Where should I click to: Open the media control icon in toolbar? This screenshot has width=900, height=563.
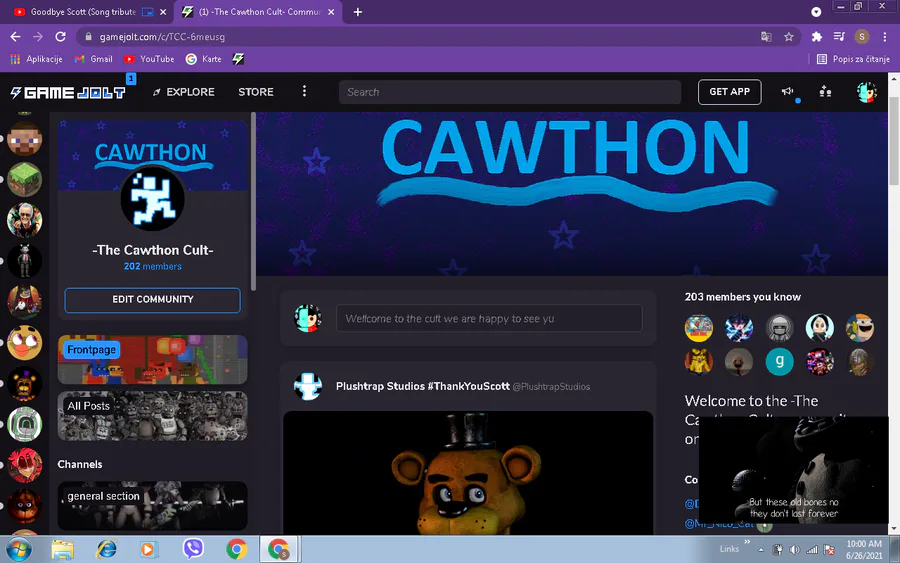pos(839,37)
